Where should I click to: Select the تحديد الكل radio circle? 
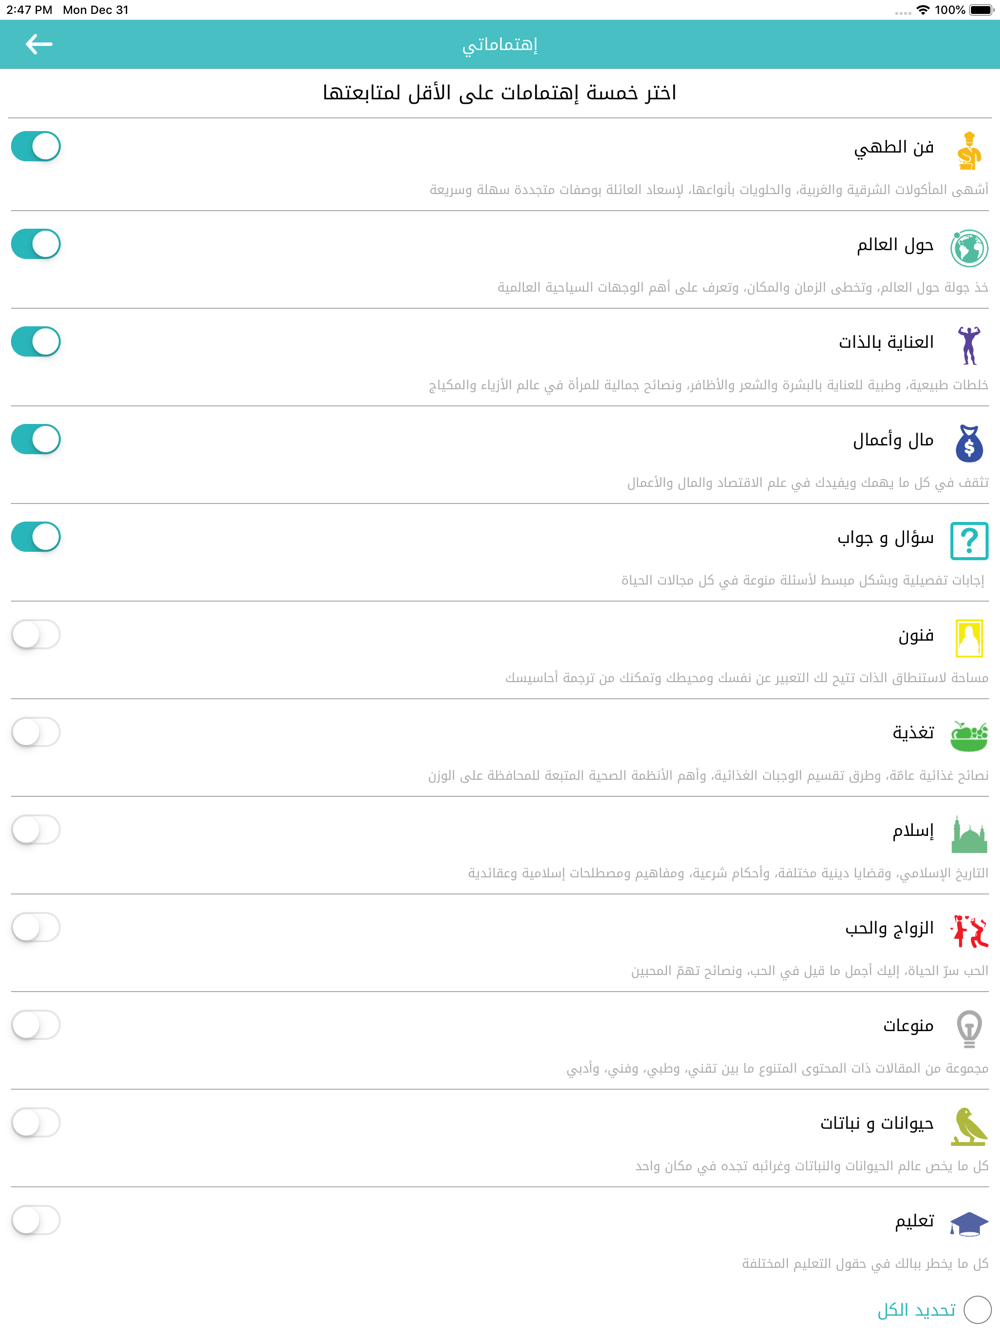point(978,1309)
